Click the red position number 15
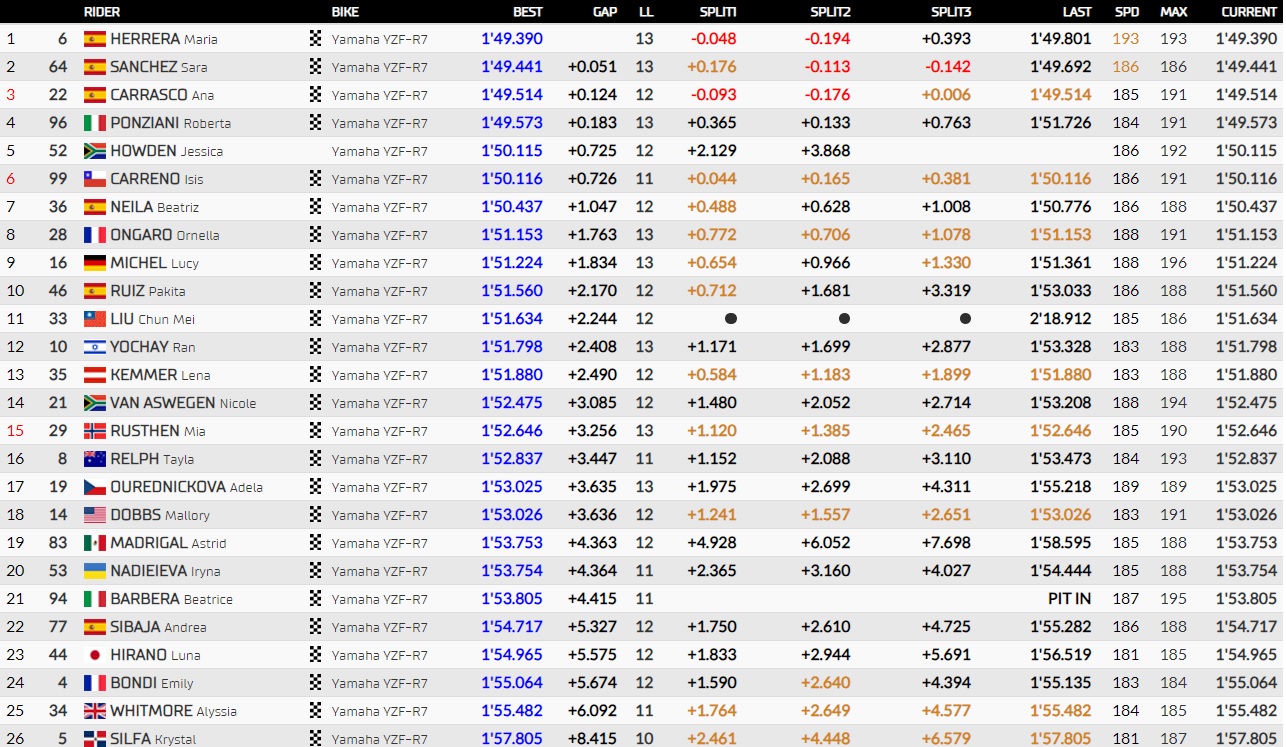This screenshot has width=1286, height=747. tap(14, 431)
